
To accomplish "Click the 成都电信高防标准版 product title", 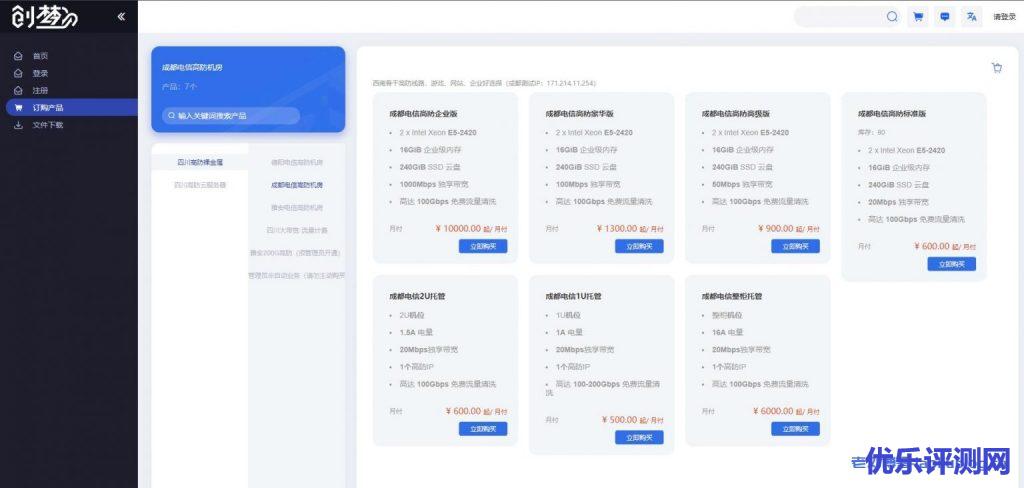I will 892,114.
